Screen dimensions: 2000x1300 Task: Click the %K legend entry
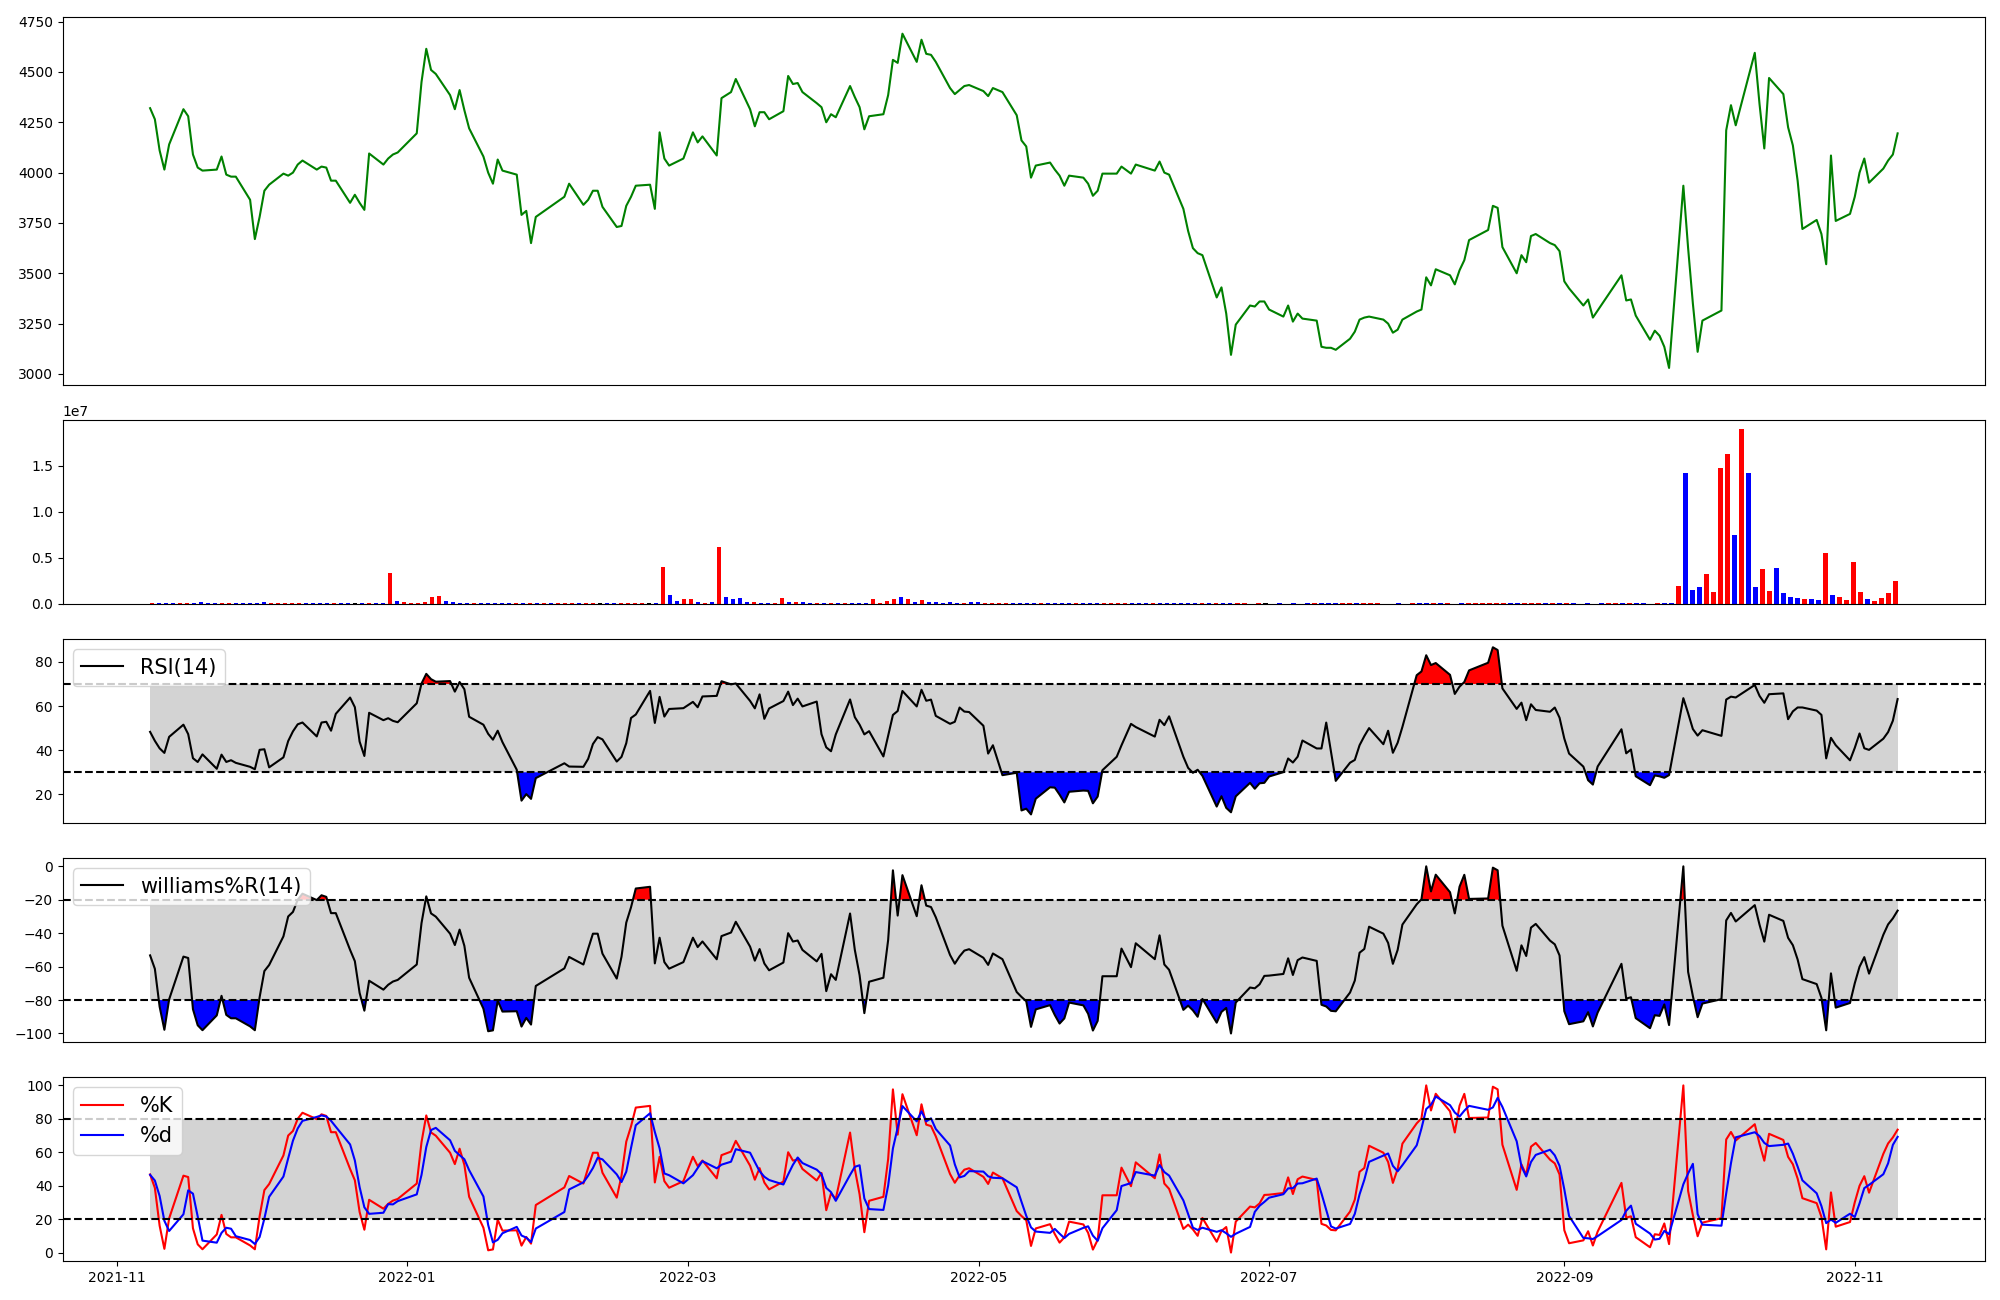point(156,1105)
